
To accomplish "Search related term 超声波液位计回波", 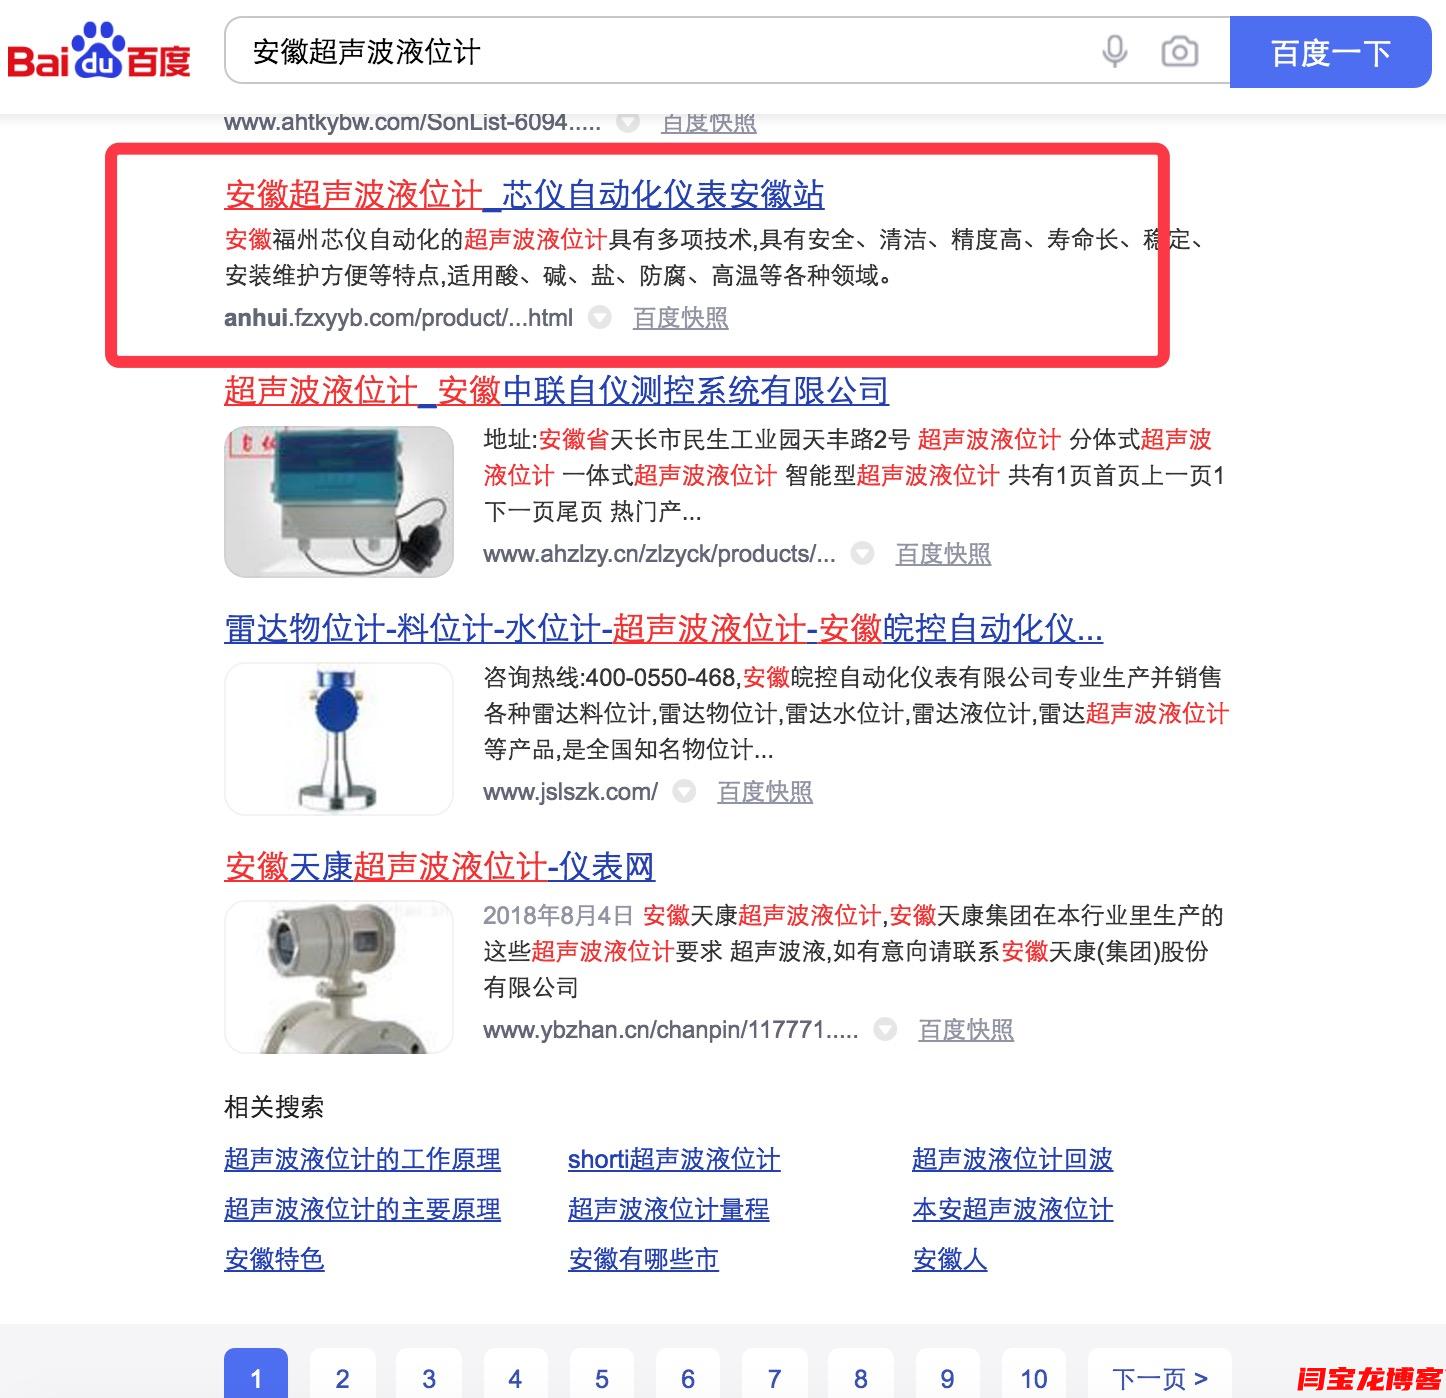I will tap(1012, 1159).
